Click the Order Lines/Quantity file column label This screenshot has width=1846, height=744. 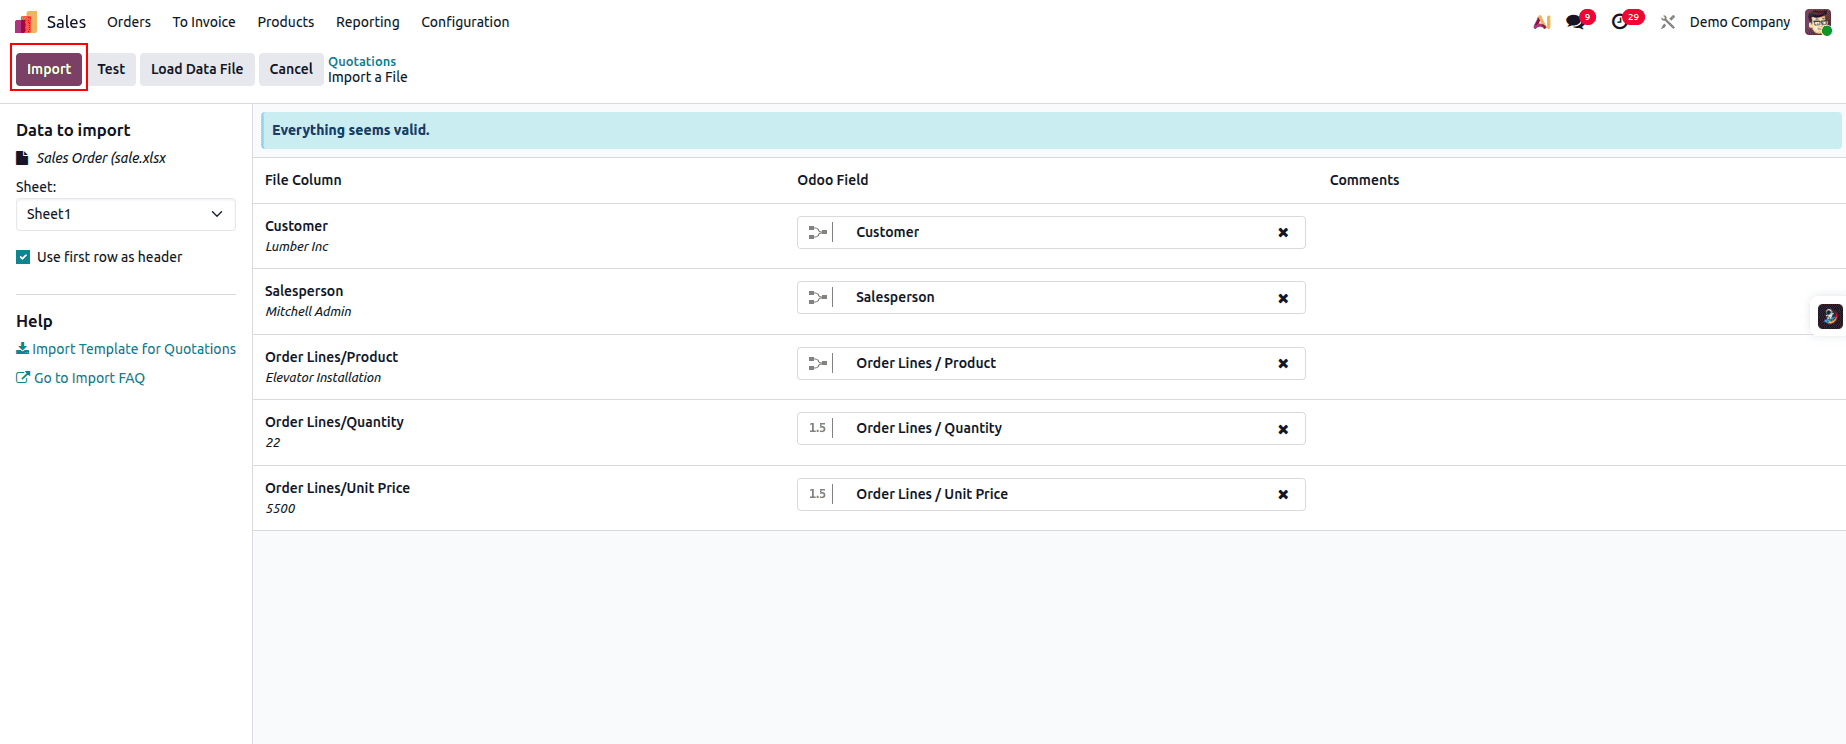point(334,422)
